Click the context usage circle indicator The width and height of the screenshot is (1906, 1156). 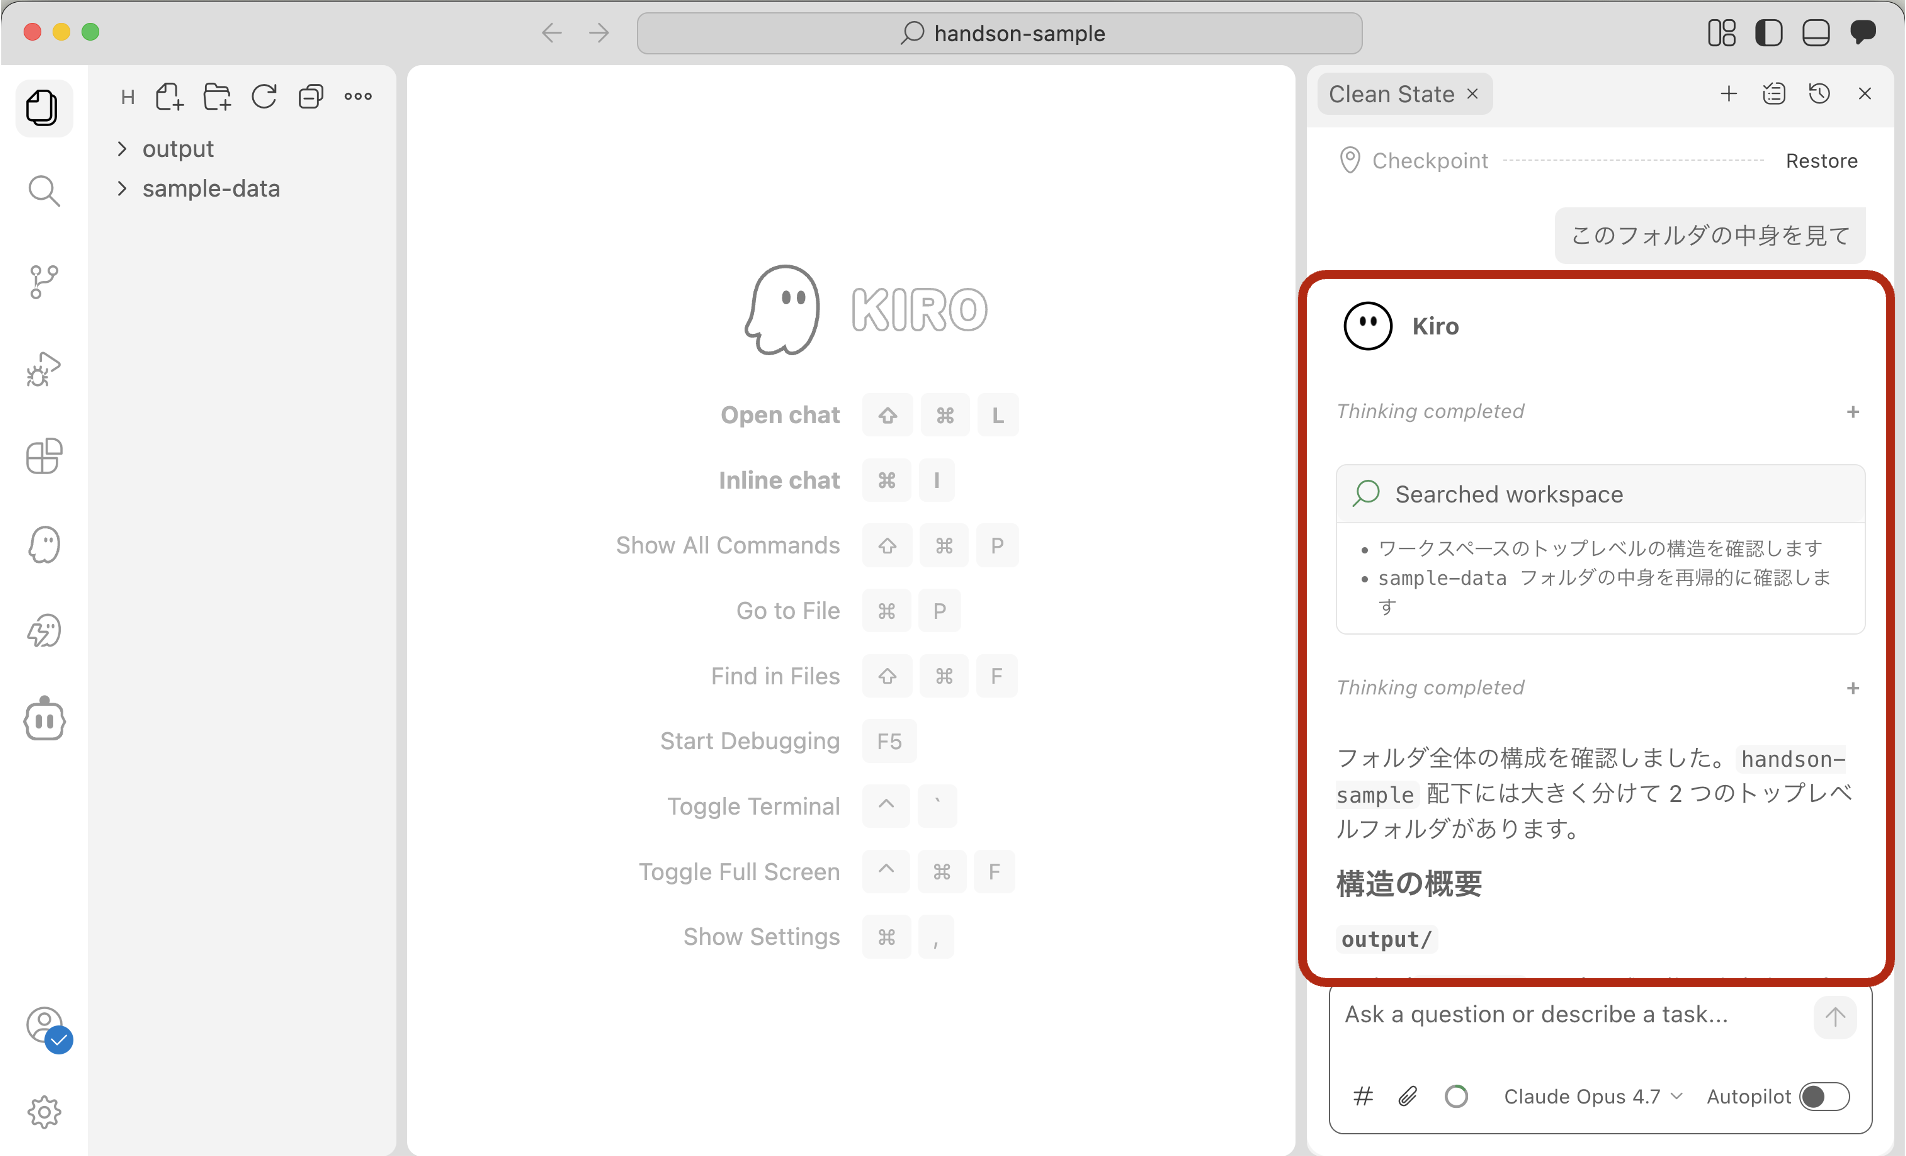point(1457,1097)
